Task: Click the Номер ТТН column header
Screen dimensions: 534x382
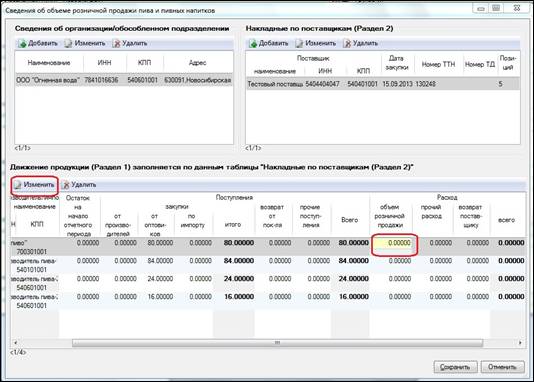Action: tap(438, 64)
